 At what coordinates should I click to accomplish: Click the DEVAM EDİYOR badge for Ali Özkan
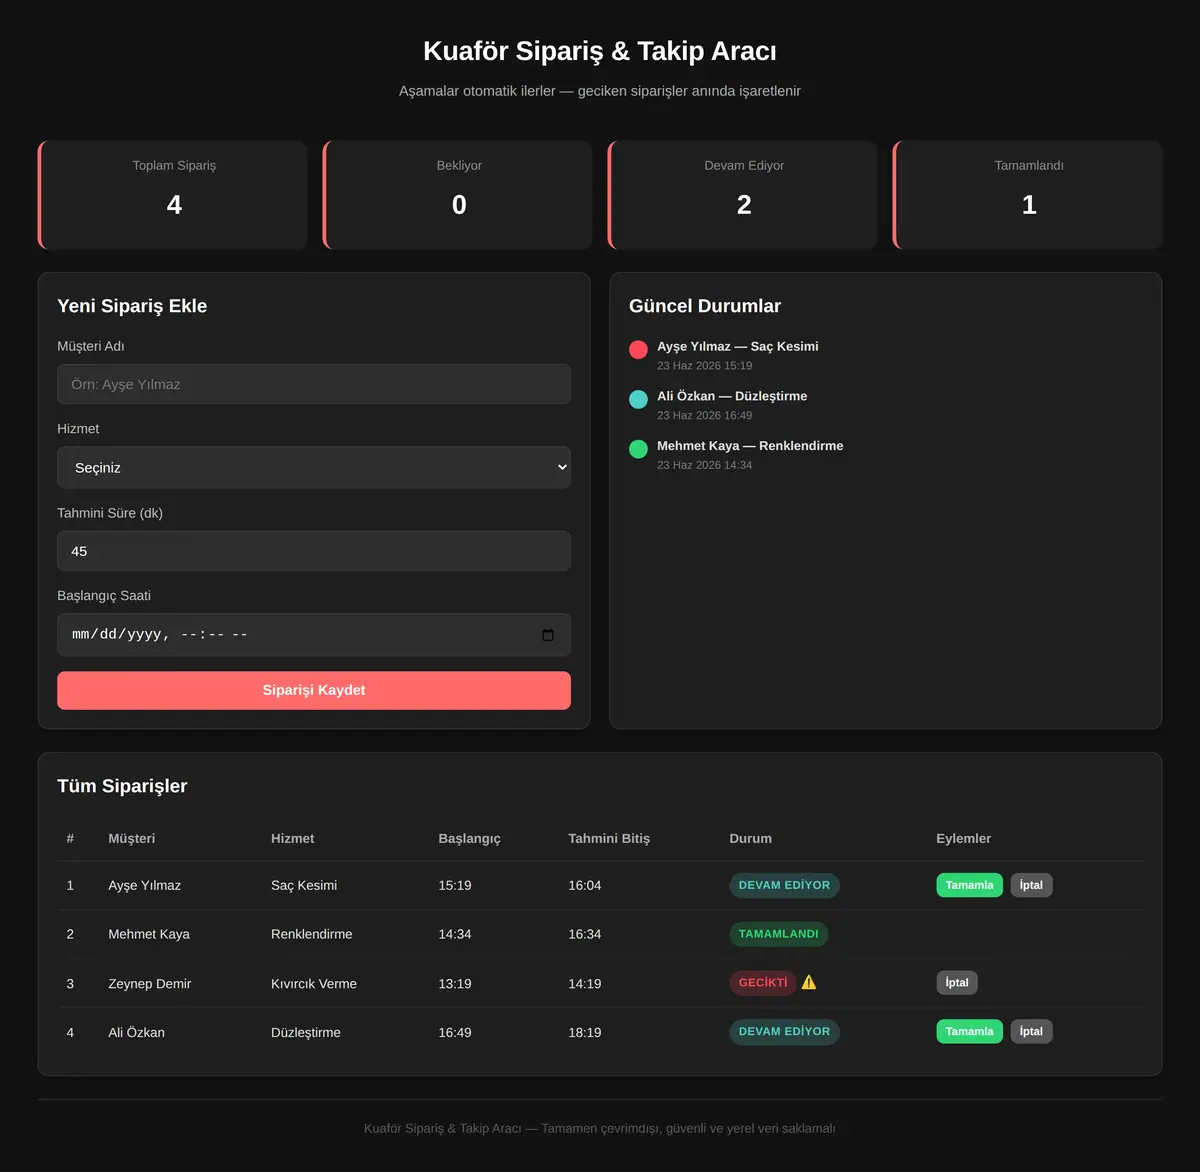tap(784, 1032)
